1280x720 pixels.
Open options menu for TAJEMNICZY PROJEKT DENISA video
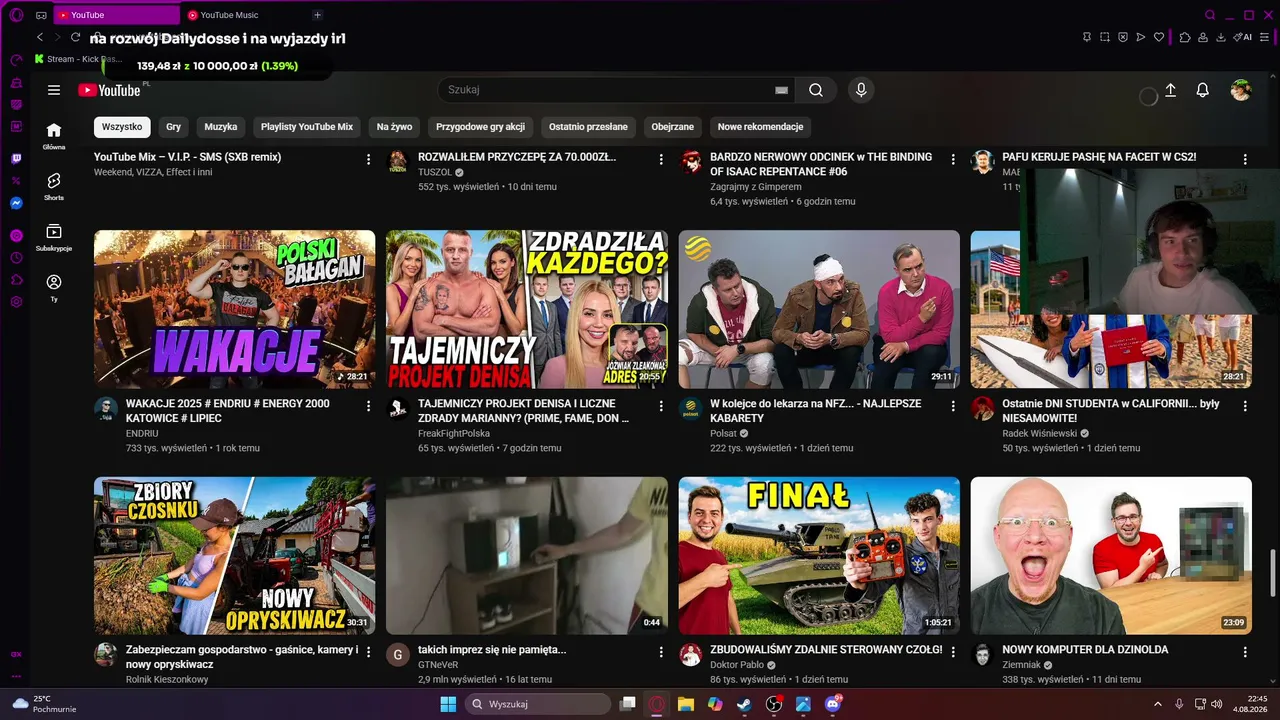tap(661, 406)
